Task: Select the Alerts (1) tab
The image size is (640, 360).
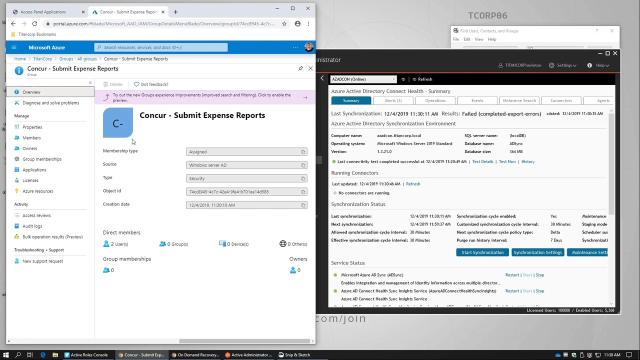Action: click(x=393, y=100)
